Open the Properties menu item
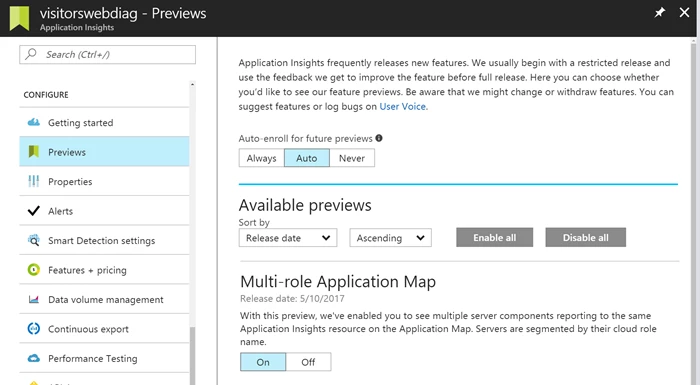This screenshot has height=385, width=700. click(104, 181)
